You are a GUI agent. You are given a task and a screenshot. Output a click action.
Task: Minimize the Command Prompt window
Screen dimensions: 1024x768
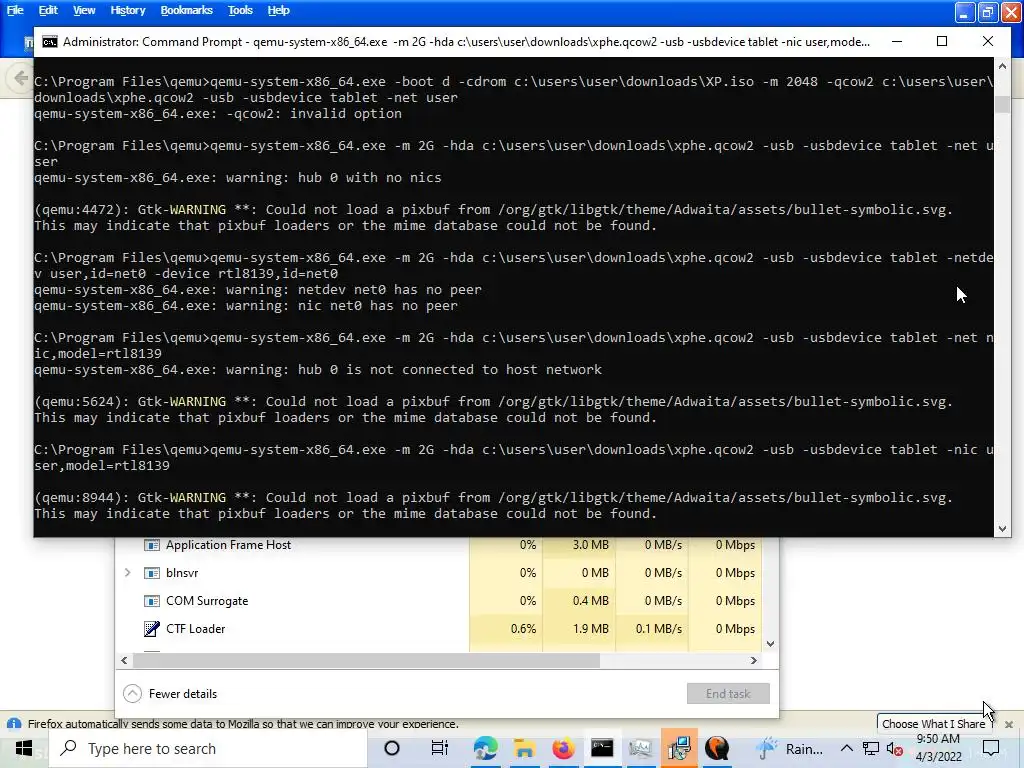[x=897, y=41]
